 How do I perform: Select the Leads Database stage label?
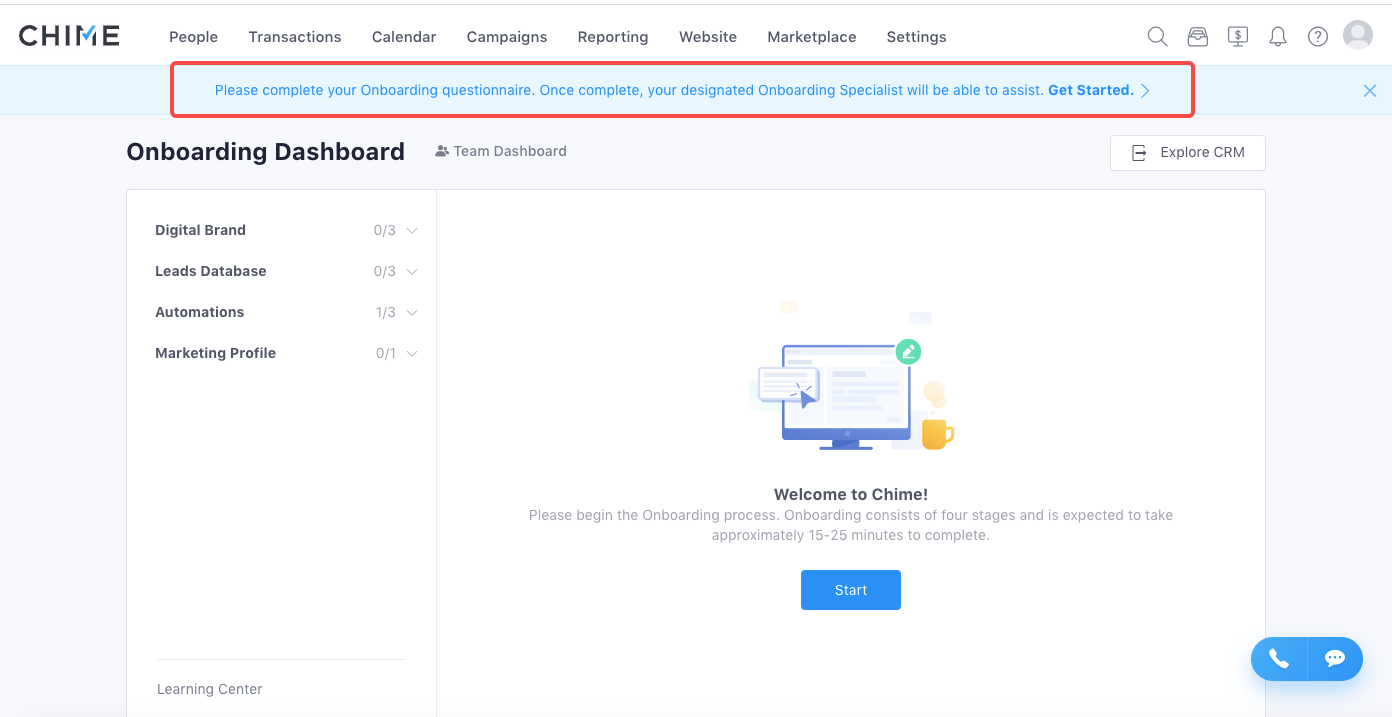click(x=211, y=271)
